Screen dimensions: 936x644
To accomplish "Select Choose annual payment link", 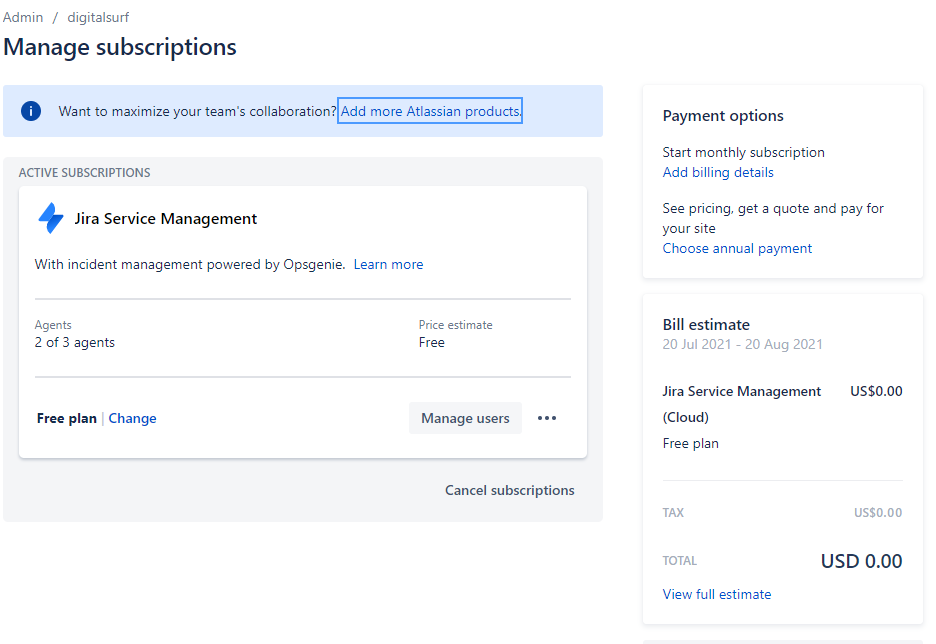I will 737,248.
